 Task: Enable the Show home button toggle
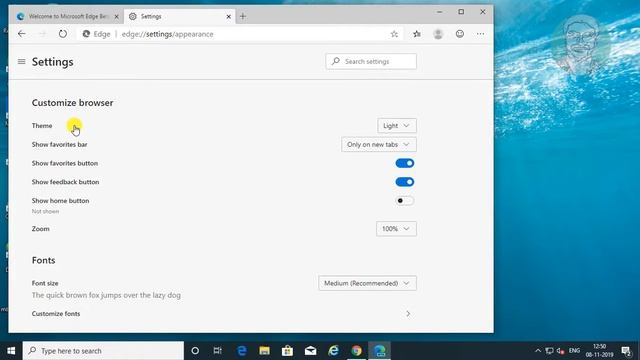[404, 201]
